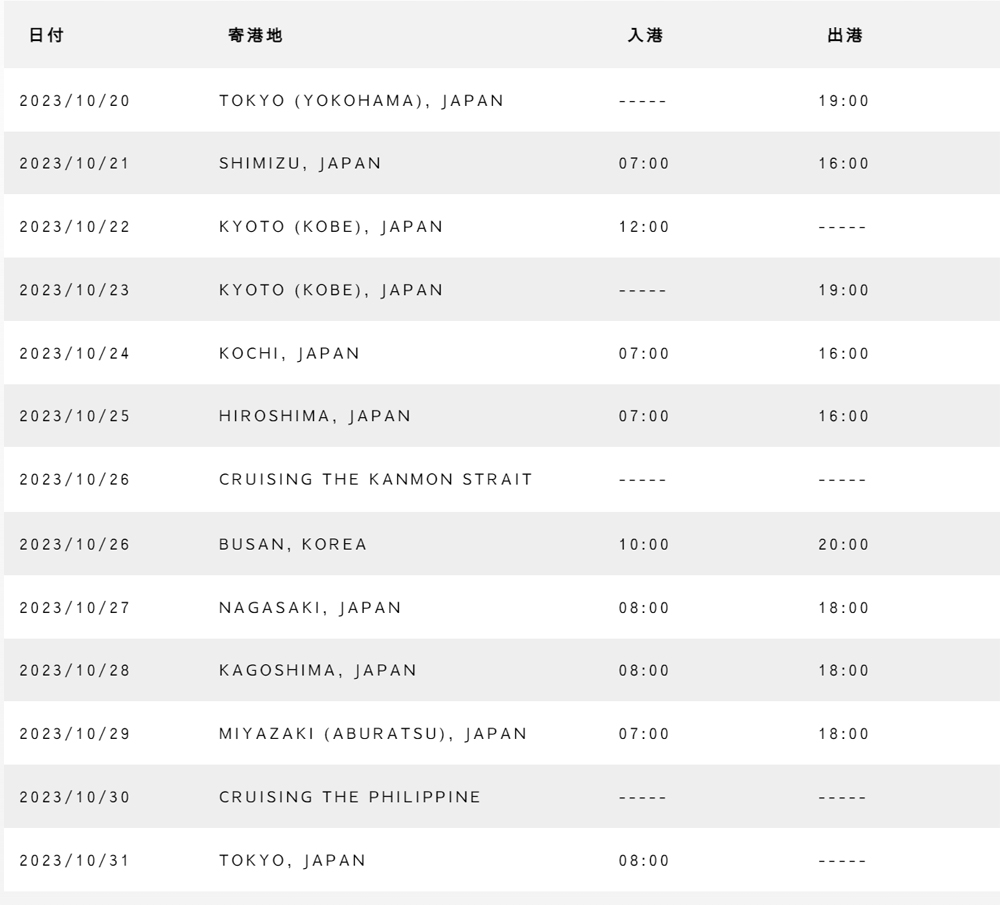Click the date 2023/10/20

(x=75, y=101)
